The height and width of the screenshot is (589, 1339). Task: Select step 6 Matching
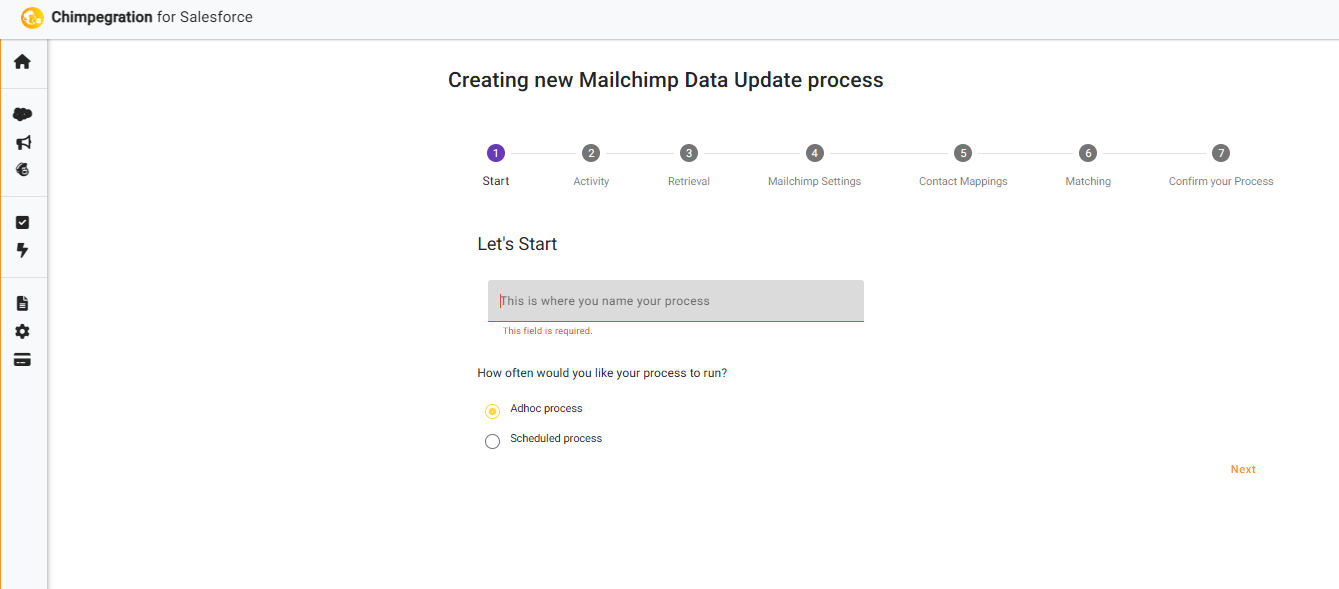tap(1087, 153)
